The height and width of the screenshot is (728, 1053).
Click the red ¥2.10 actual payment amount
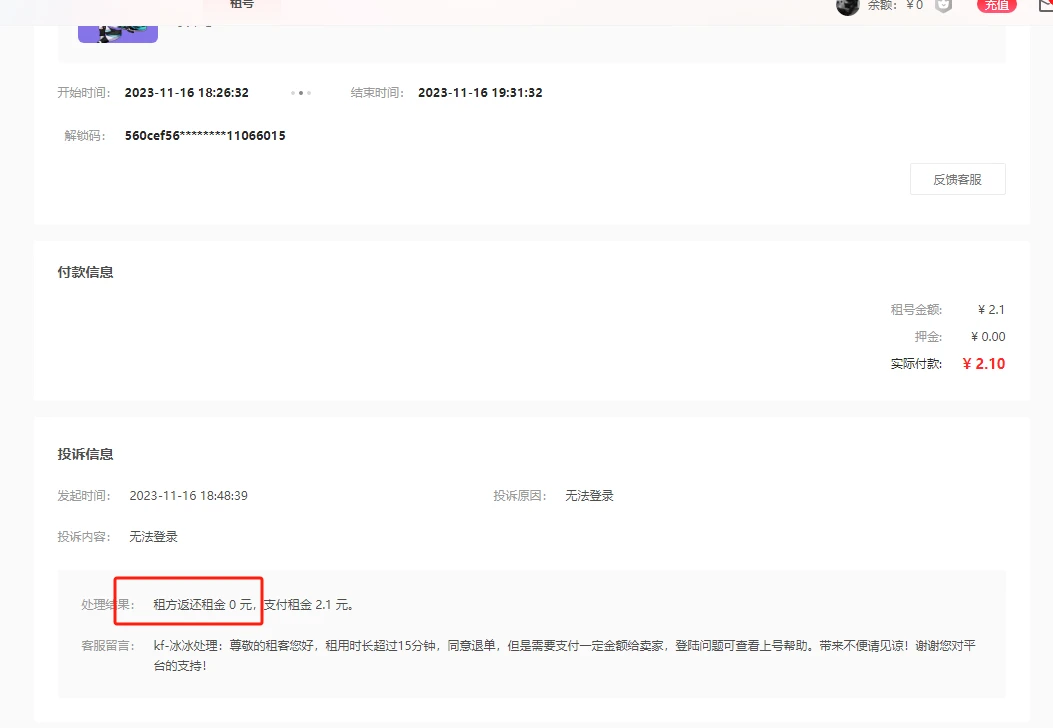point(983,364)
